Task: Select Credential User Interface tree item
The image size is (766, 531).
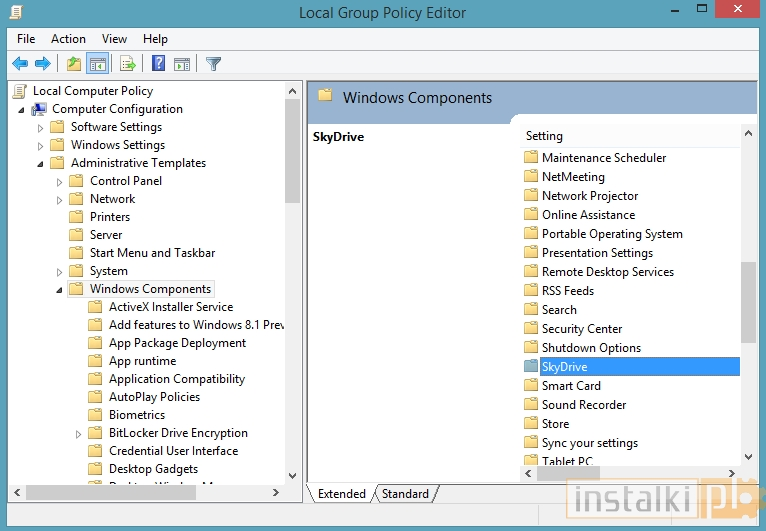Action: (x=173, y=450)
